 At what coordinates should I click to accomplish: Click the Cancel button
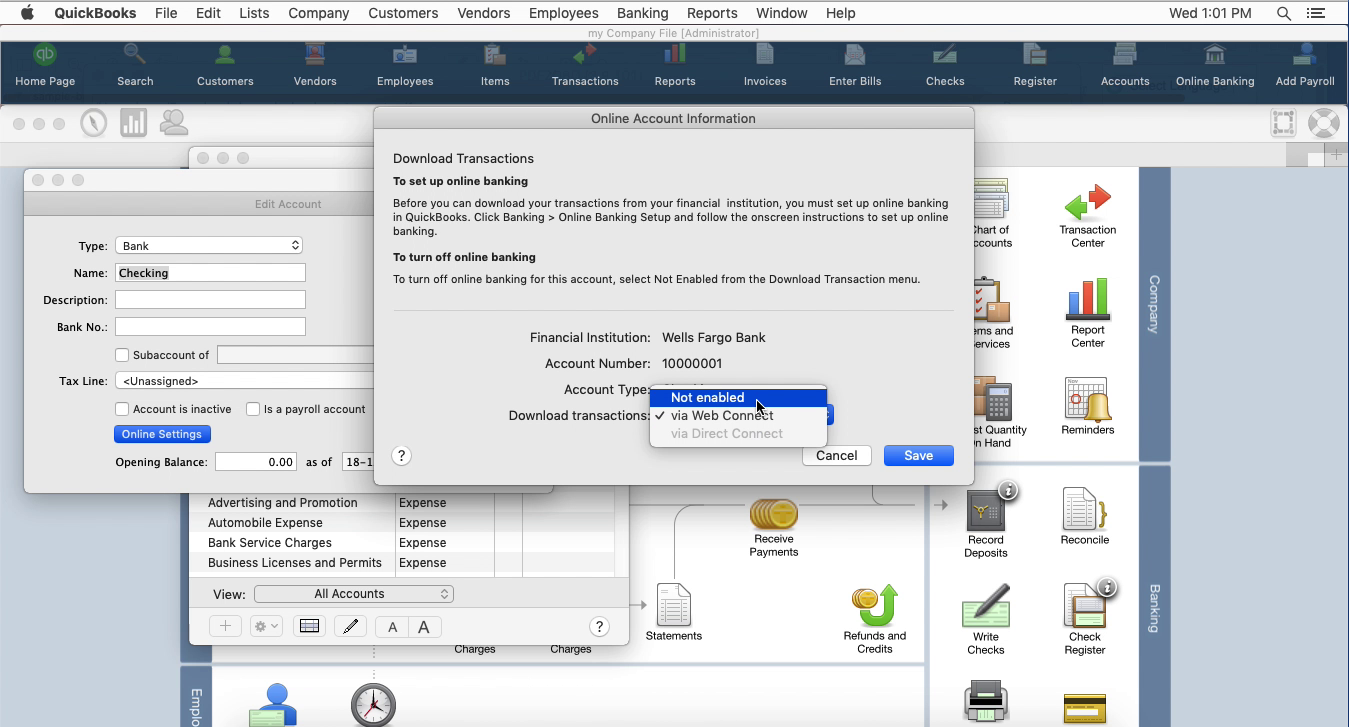pyautogui.click(x=837, y=456)
